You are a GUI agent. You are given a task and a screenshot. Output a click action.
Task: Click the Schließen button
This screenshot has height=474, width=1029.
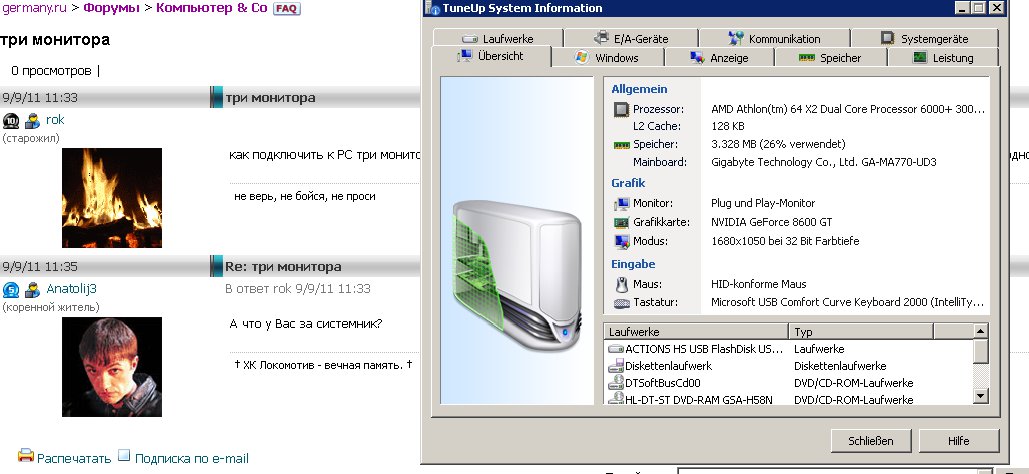tap(870, 440)
